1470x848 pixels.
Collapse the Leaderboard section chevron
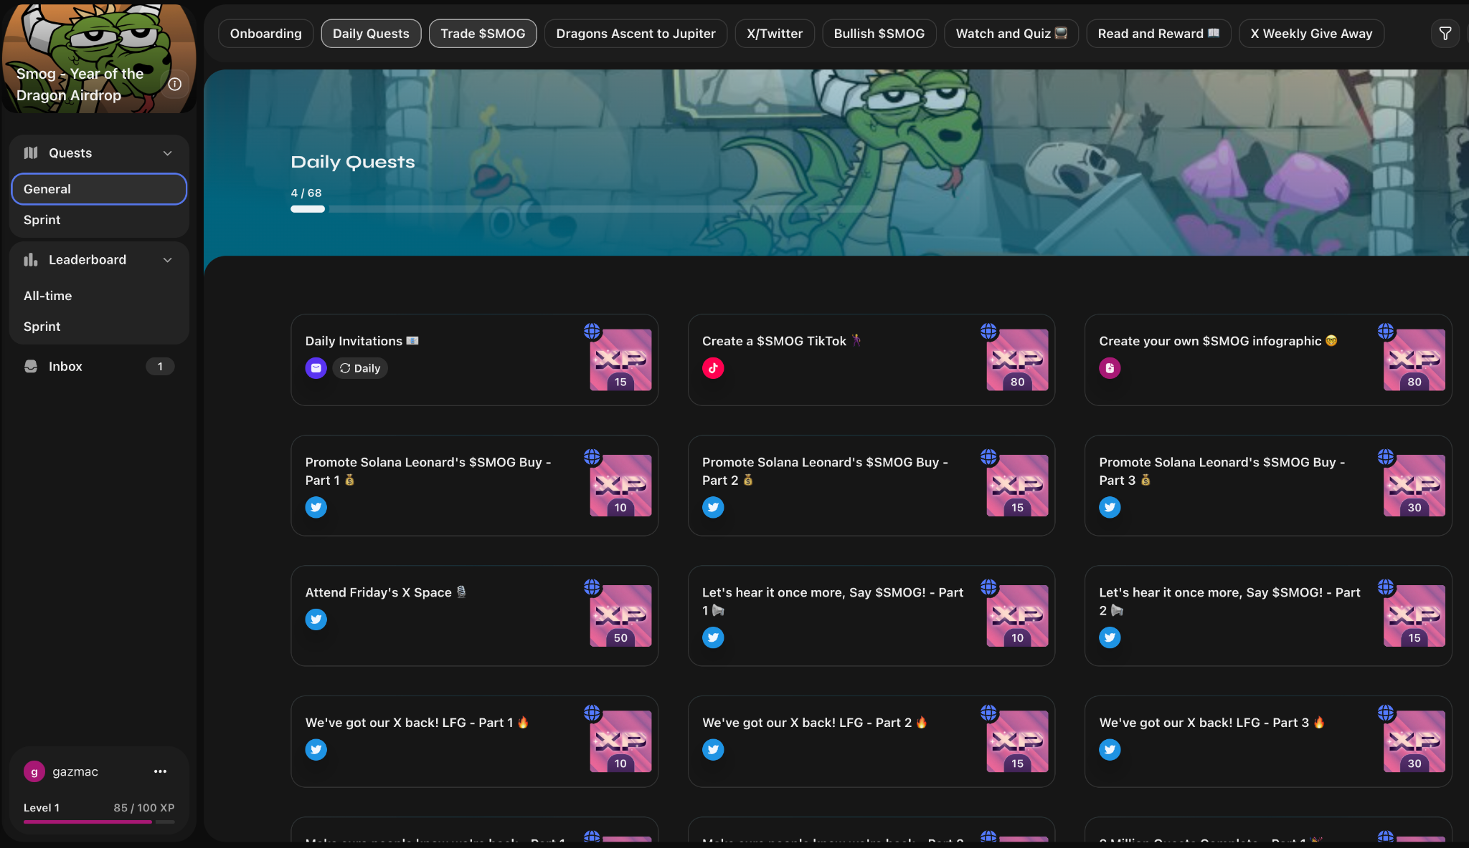(x=167, y=260)
